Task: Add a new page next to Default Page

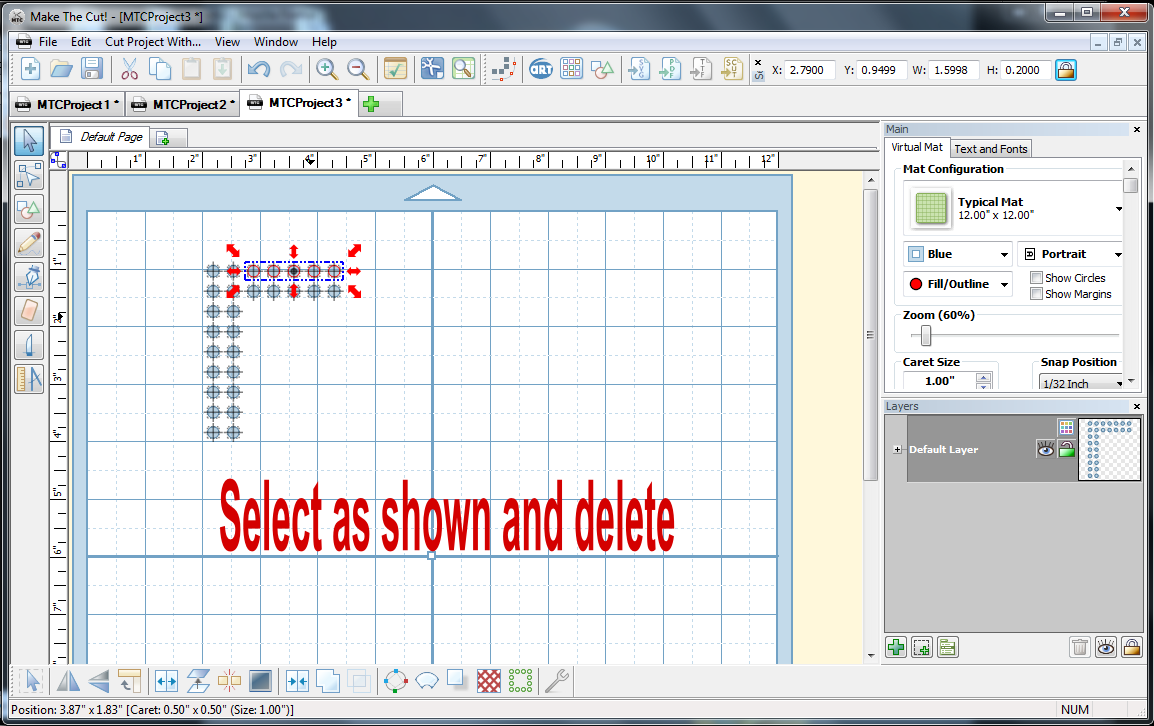Action: pyautogui.click(x=163, y=138)
